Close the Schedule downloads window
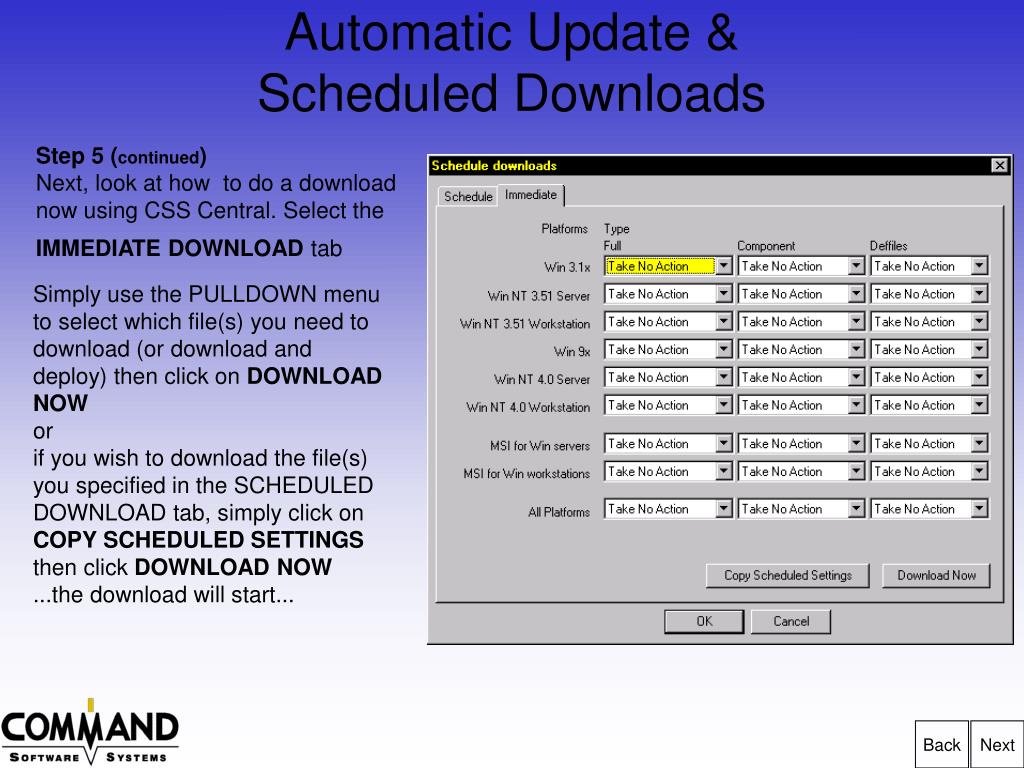The width and height of the screenshot is (1024, 768). point(999,166)
